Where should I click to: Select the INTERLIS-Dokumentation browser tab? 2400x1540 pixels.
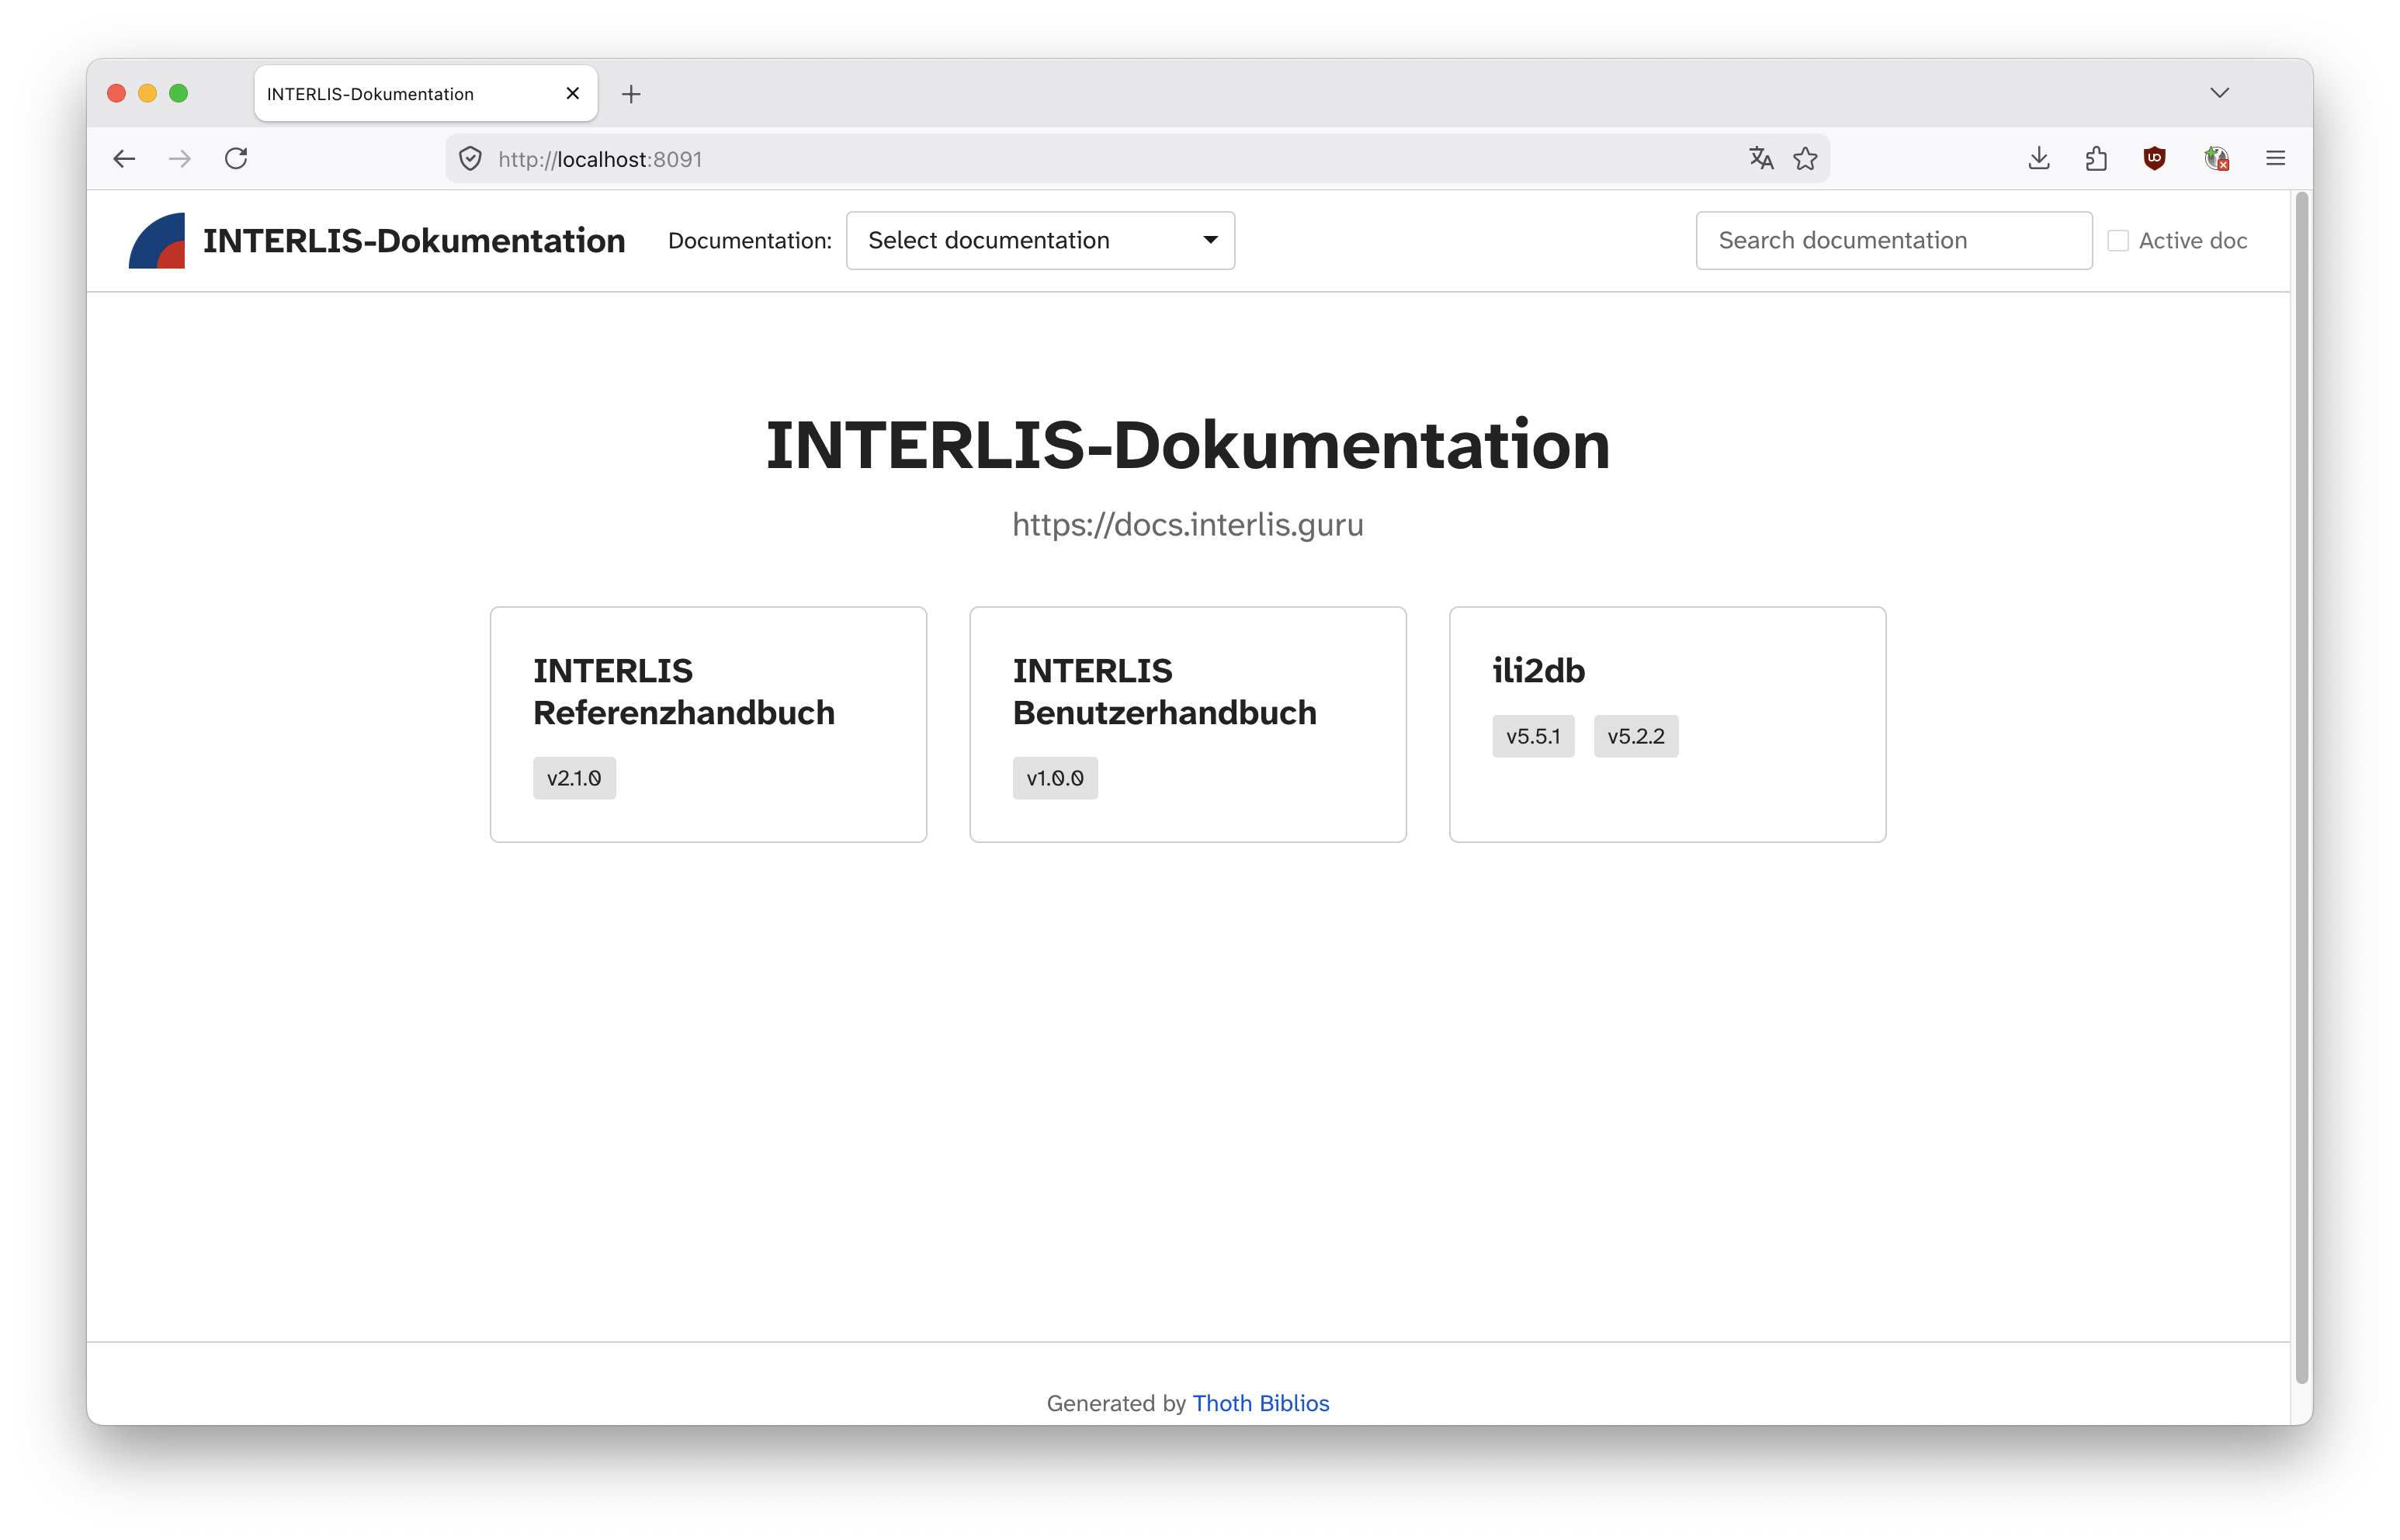(426, 94)
